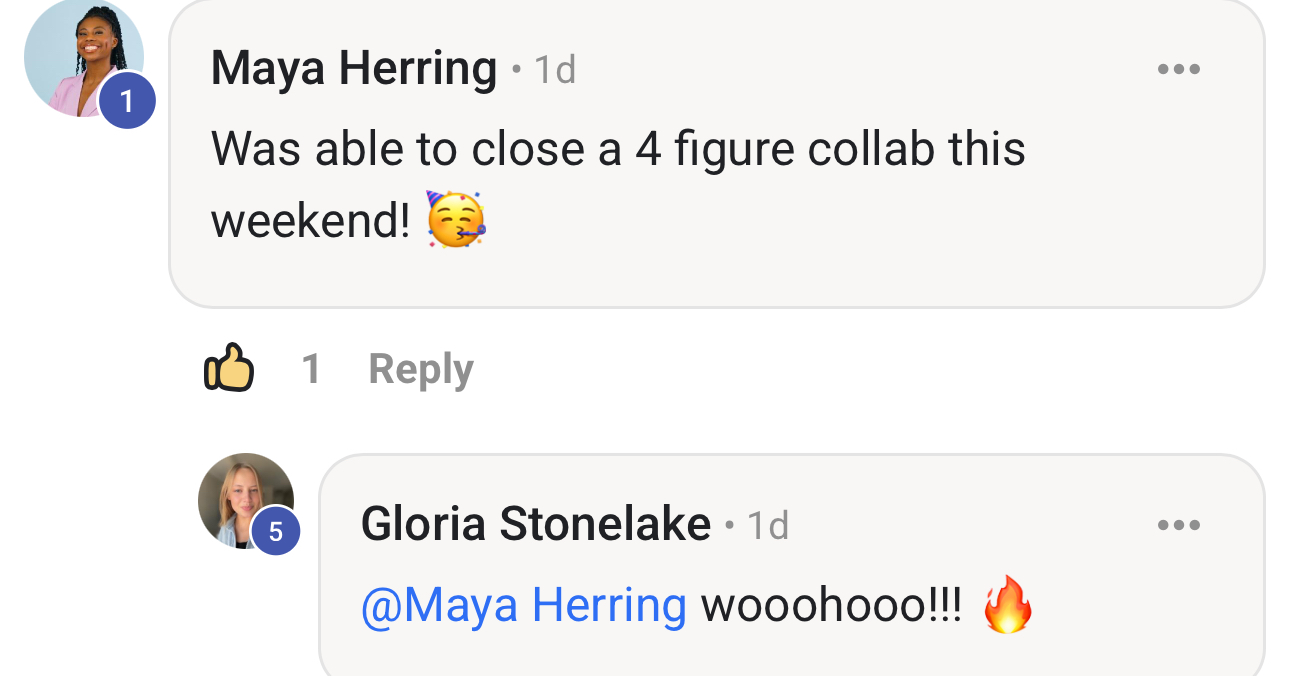Click level badge 1 on Maya's avatar

point(127,101)
